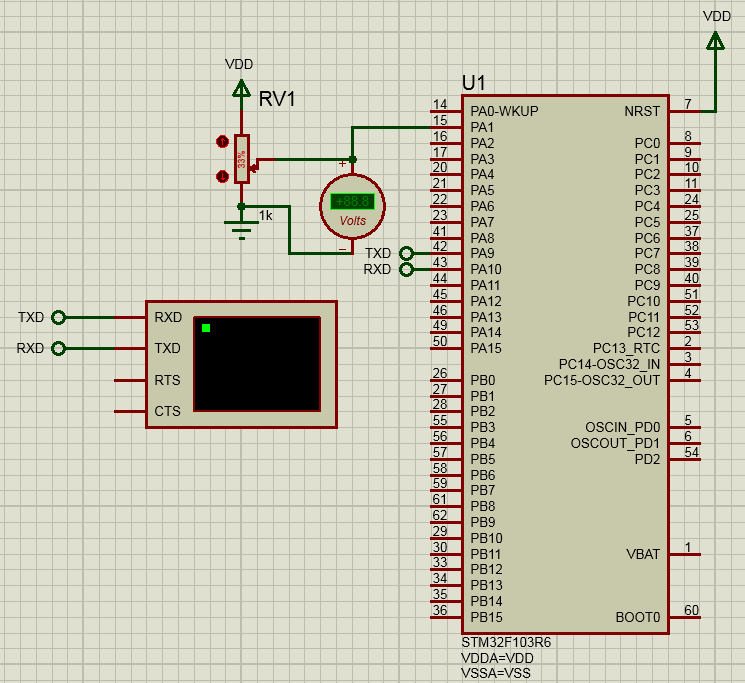This screenshot has height=683, width=745.
Task: Click the virtual terminal black screen
Action: pos(257,364)
